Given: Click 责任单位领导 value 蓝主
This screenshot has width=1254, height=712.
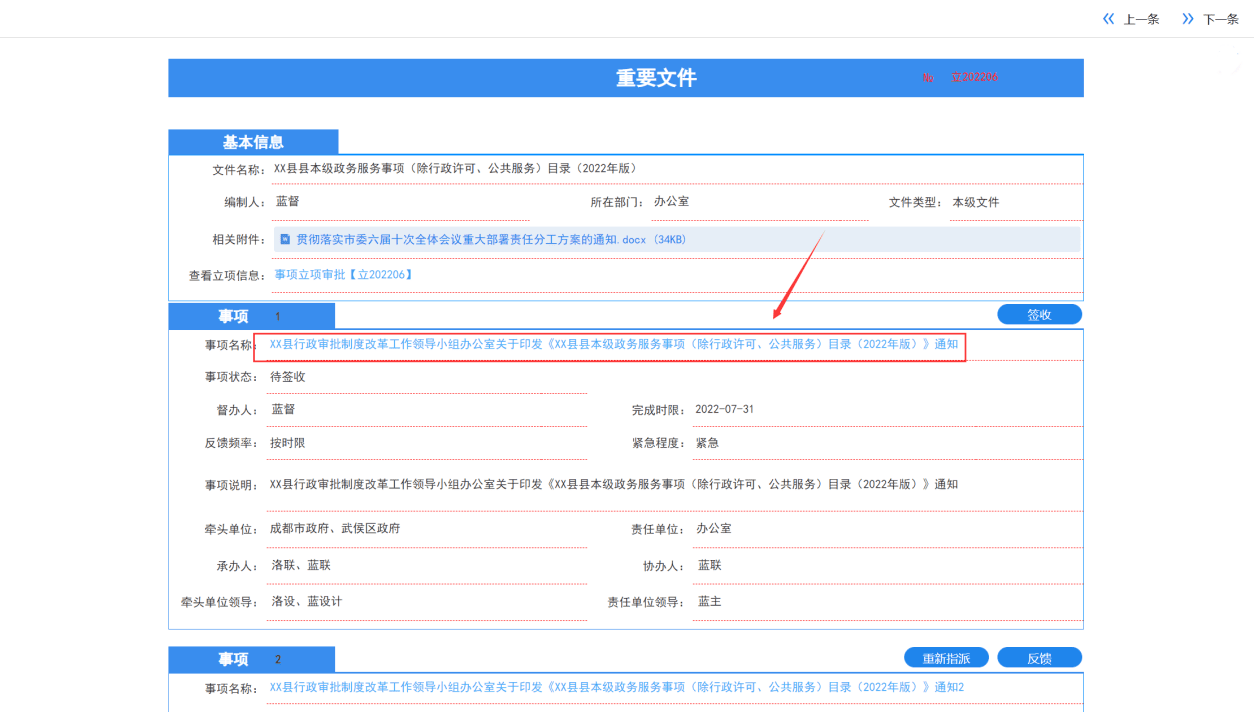Looking at the screenshot, I should (710, 602).
